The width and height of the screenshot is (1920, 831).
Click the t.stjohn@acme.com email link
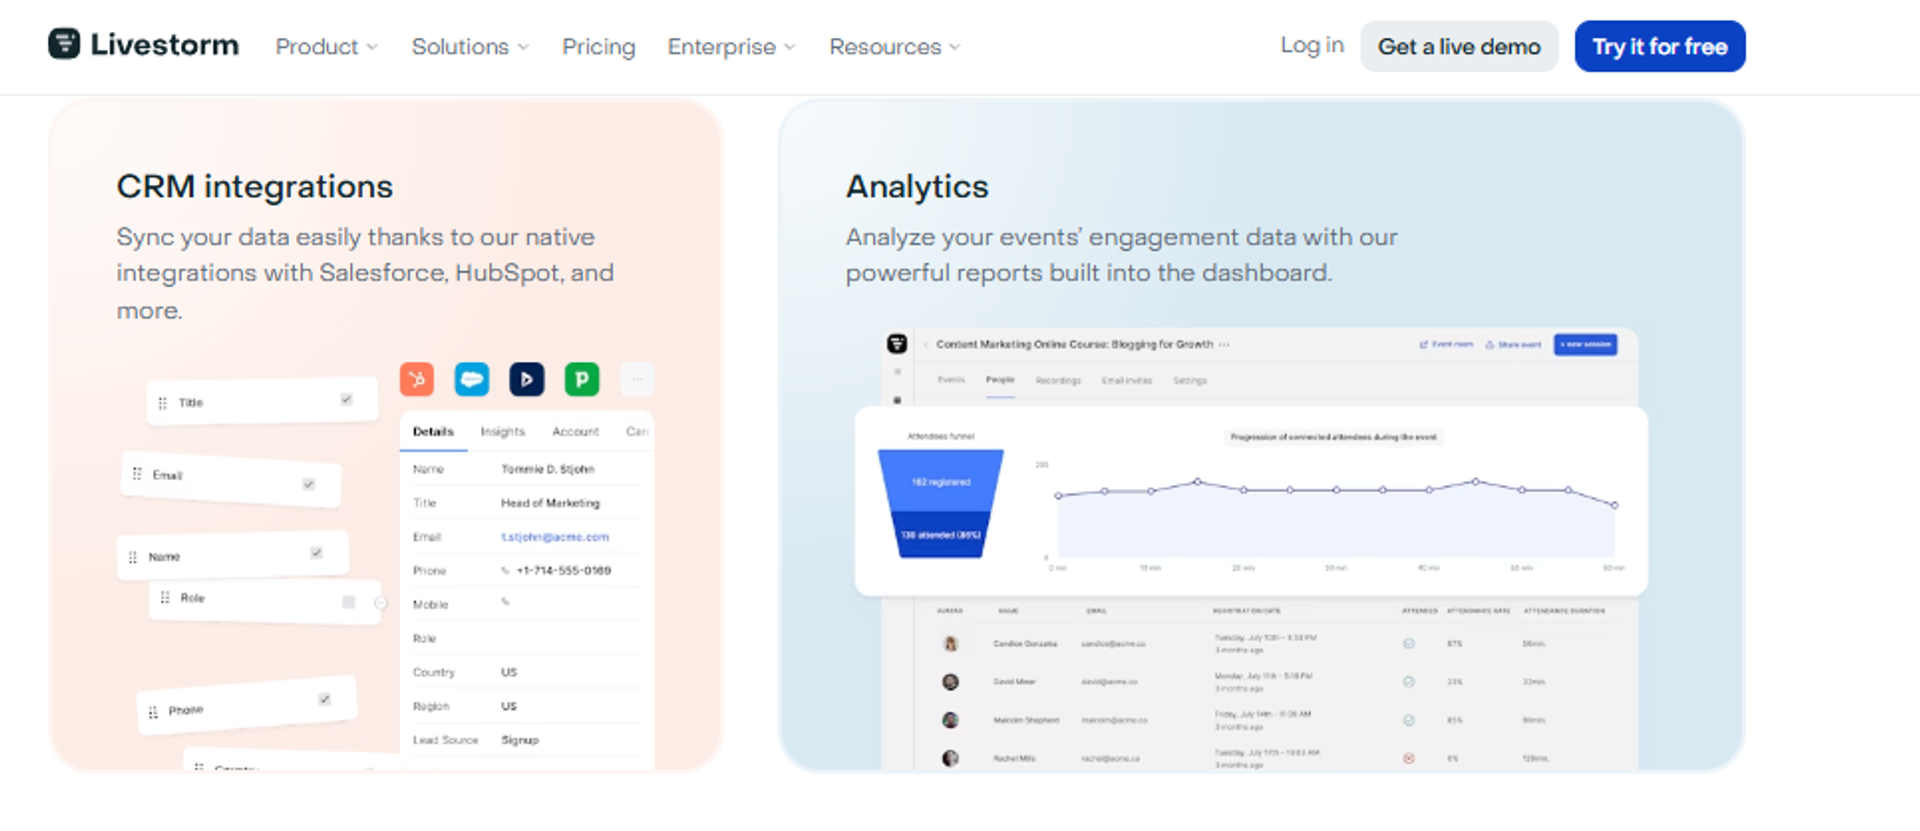[555, 537]
